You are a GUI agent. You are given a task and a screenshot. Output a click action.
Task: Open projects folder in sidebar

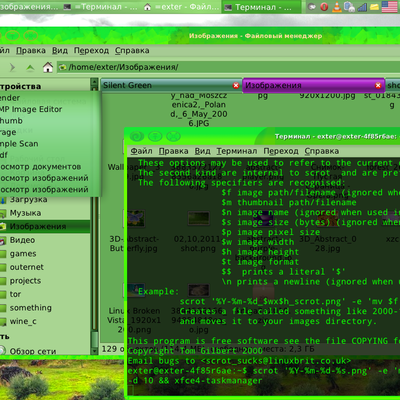click(25, 281)
